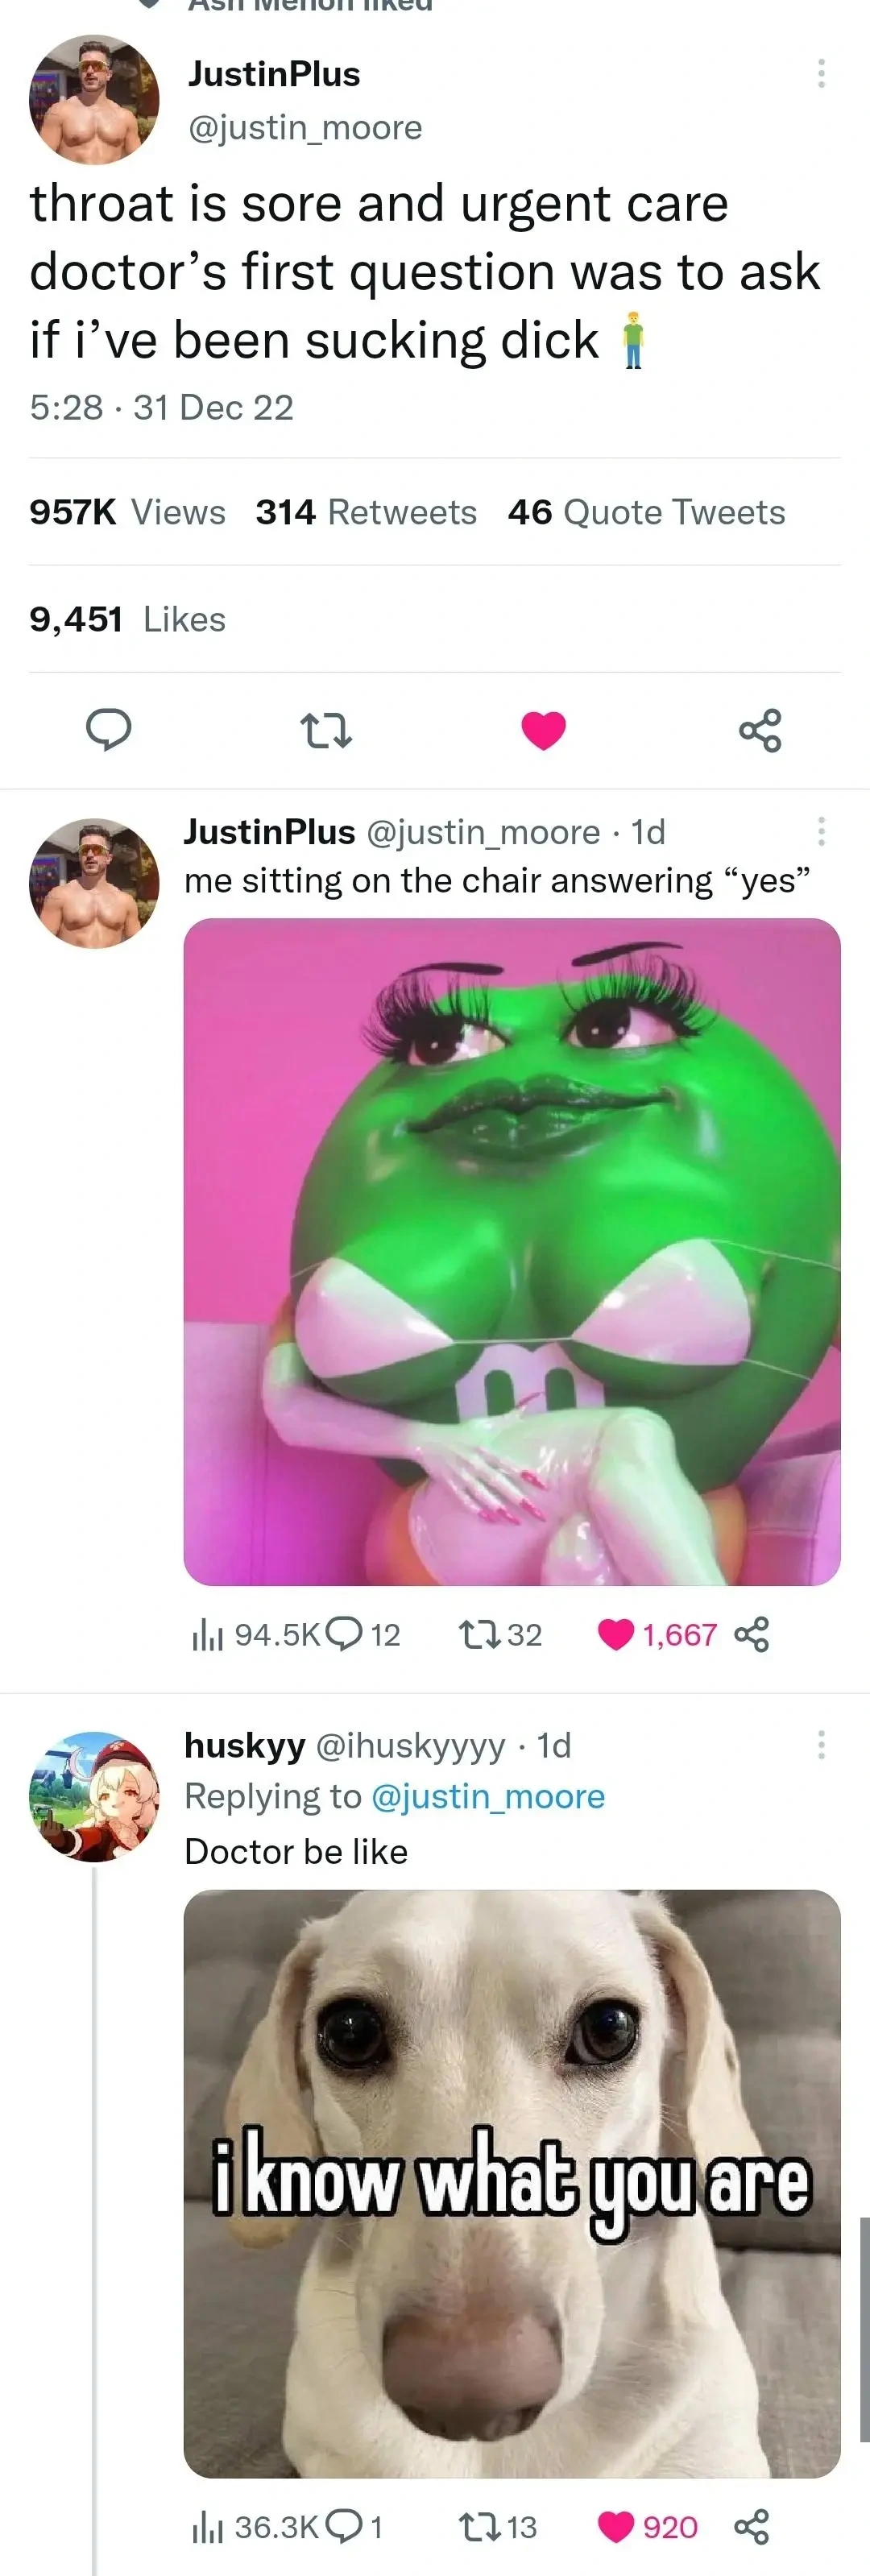870x2576 pixels.
Task: Open the 9,451 Likes list
Action: pyautogui.click(x=127, y=619)
